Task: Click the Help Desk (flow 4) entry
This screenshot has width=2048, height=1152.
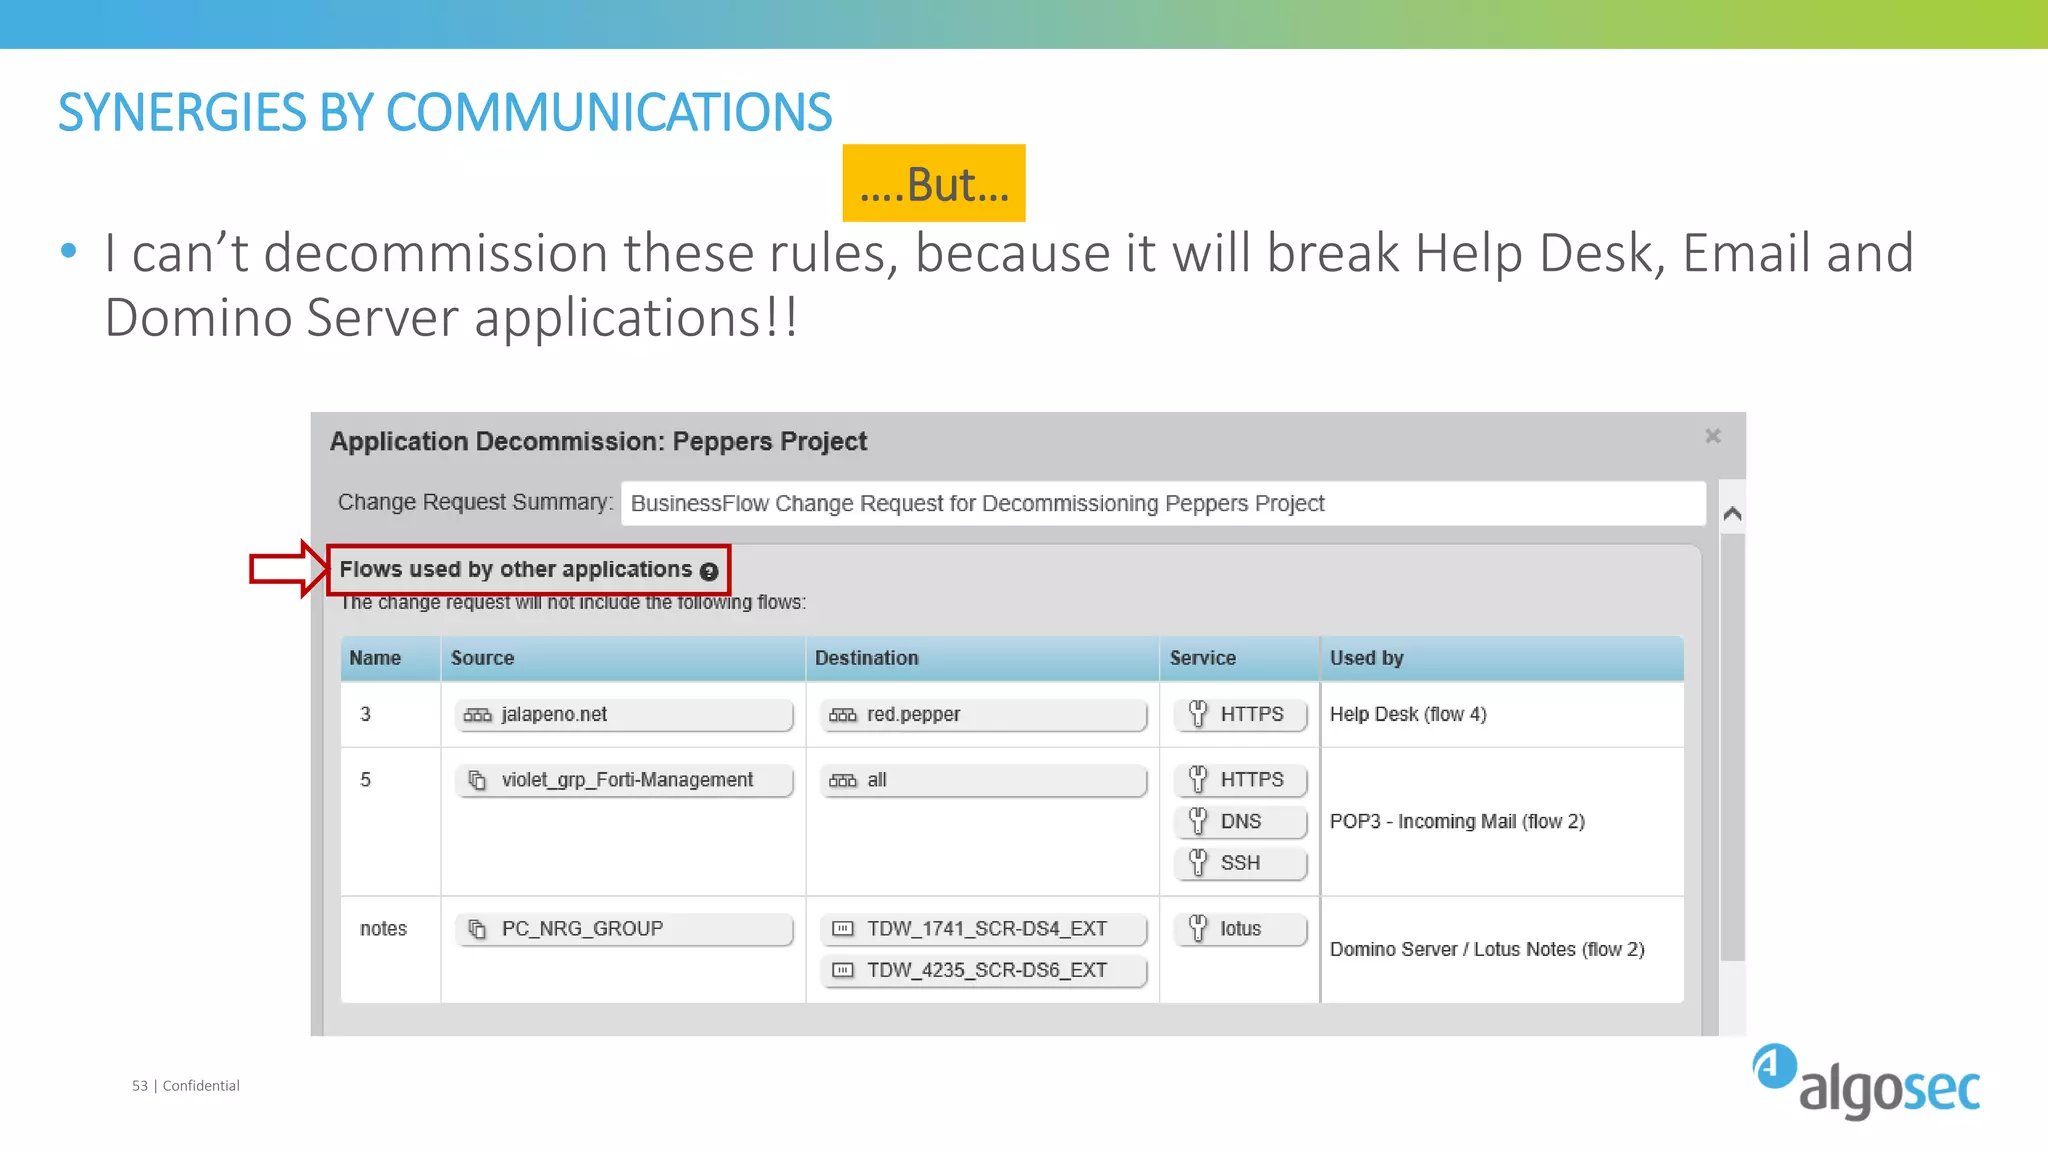Action: pyautogui.click(x=1408, y=714)
